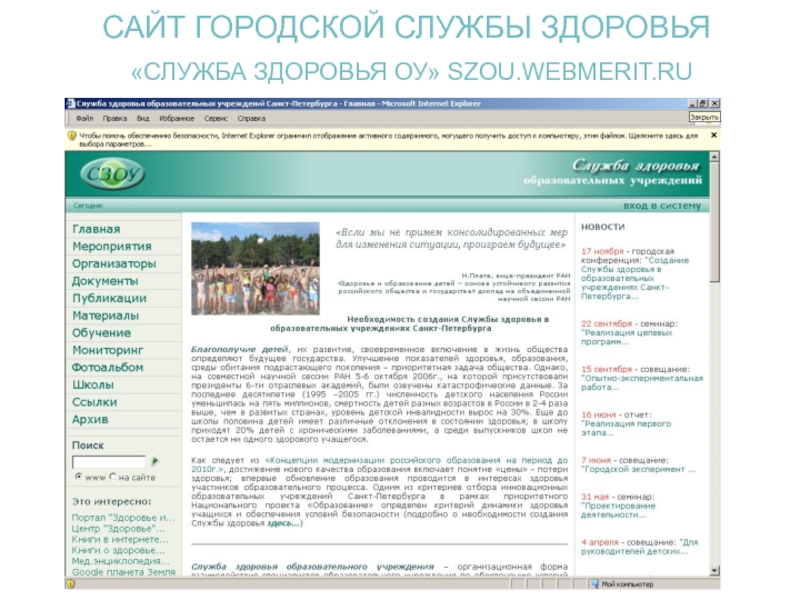Screen dimensions: 800x600
Task: Click Необходимость создания Службы здоровья heading
Action: [x=409, y=323]
